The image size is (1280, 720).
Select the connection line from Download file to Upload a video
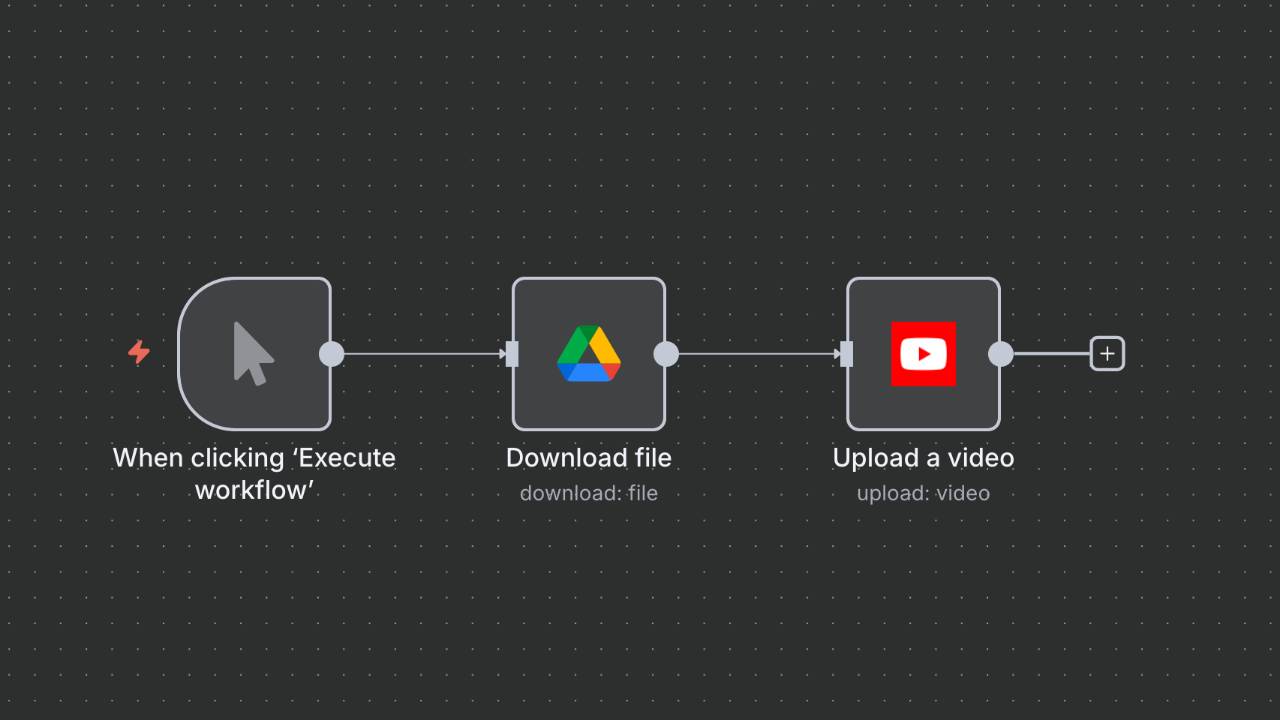tap(756, 354)
